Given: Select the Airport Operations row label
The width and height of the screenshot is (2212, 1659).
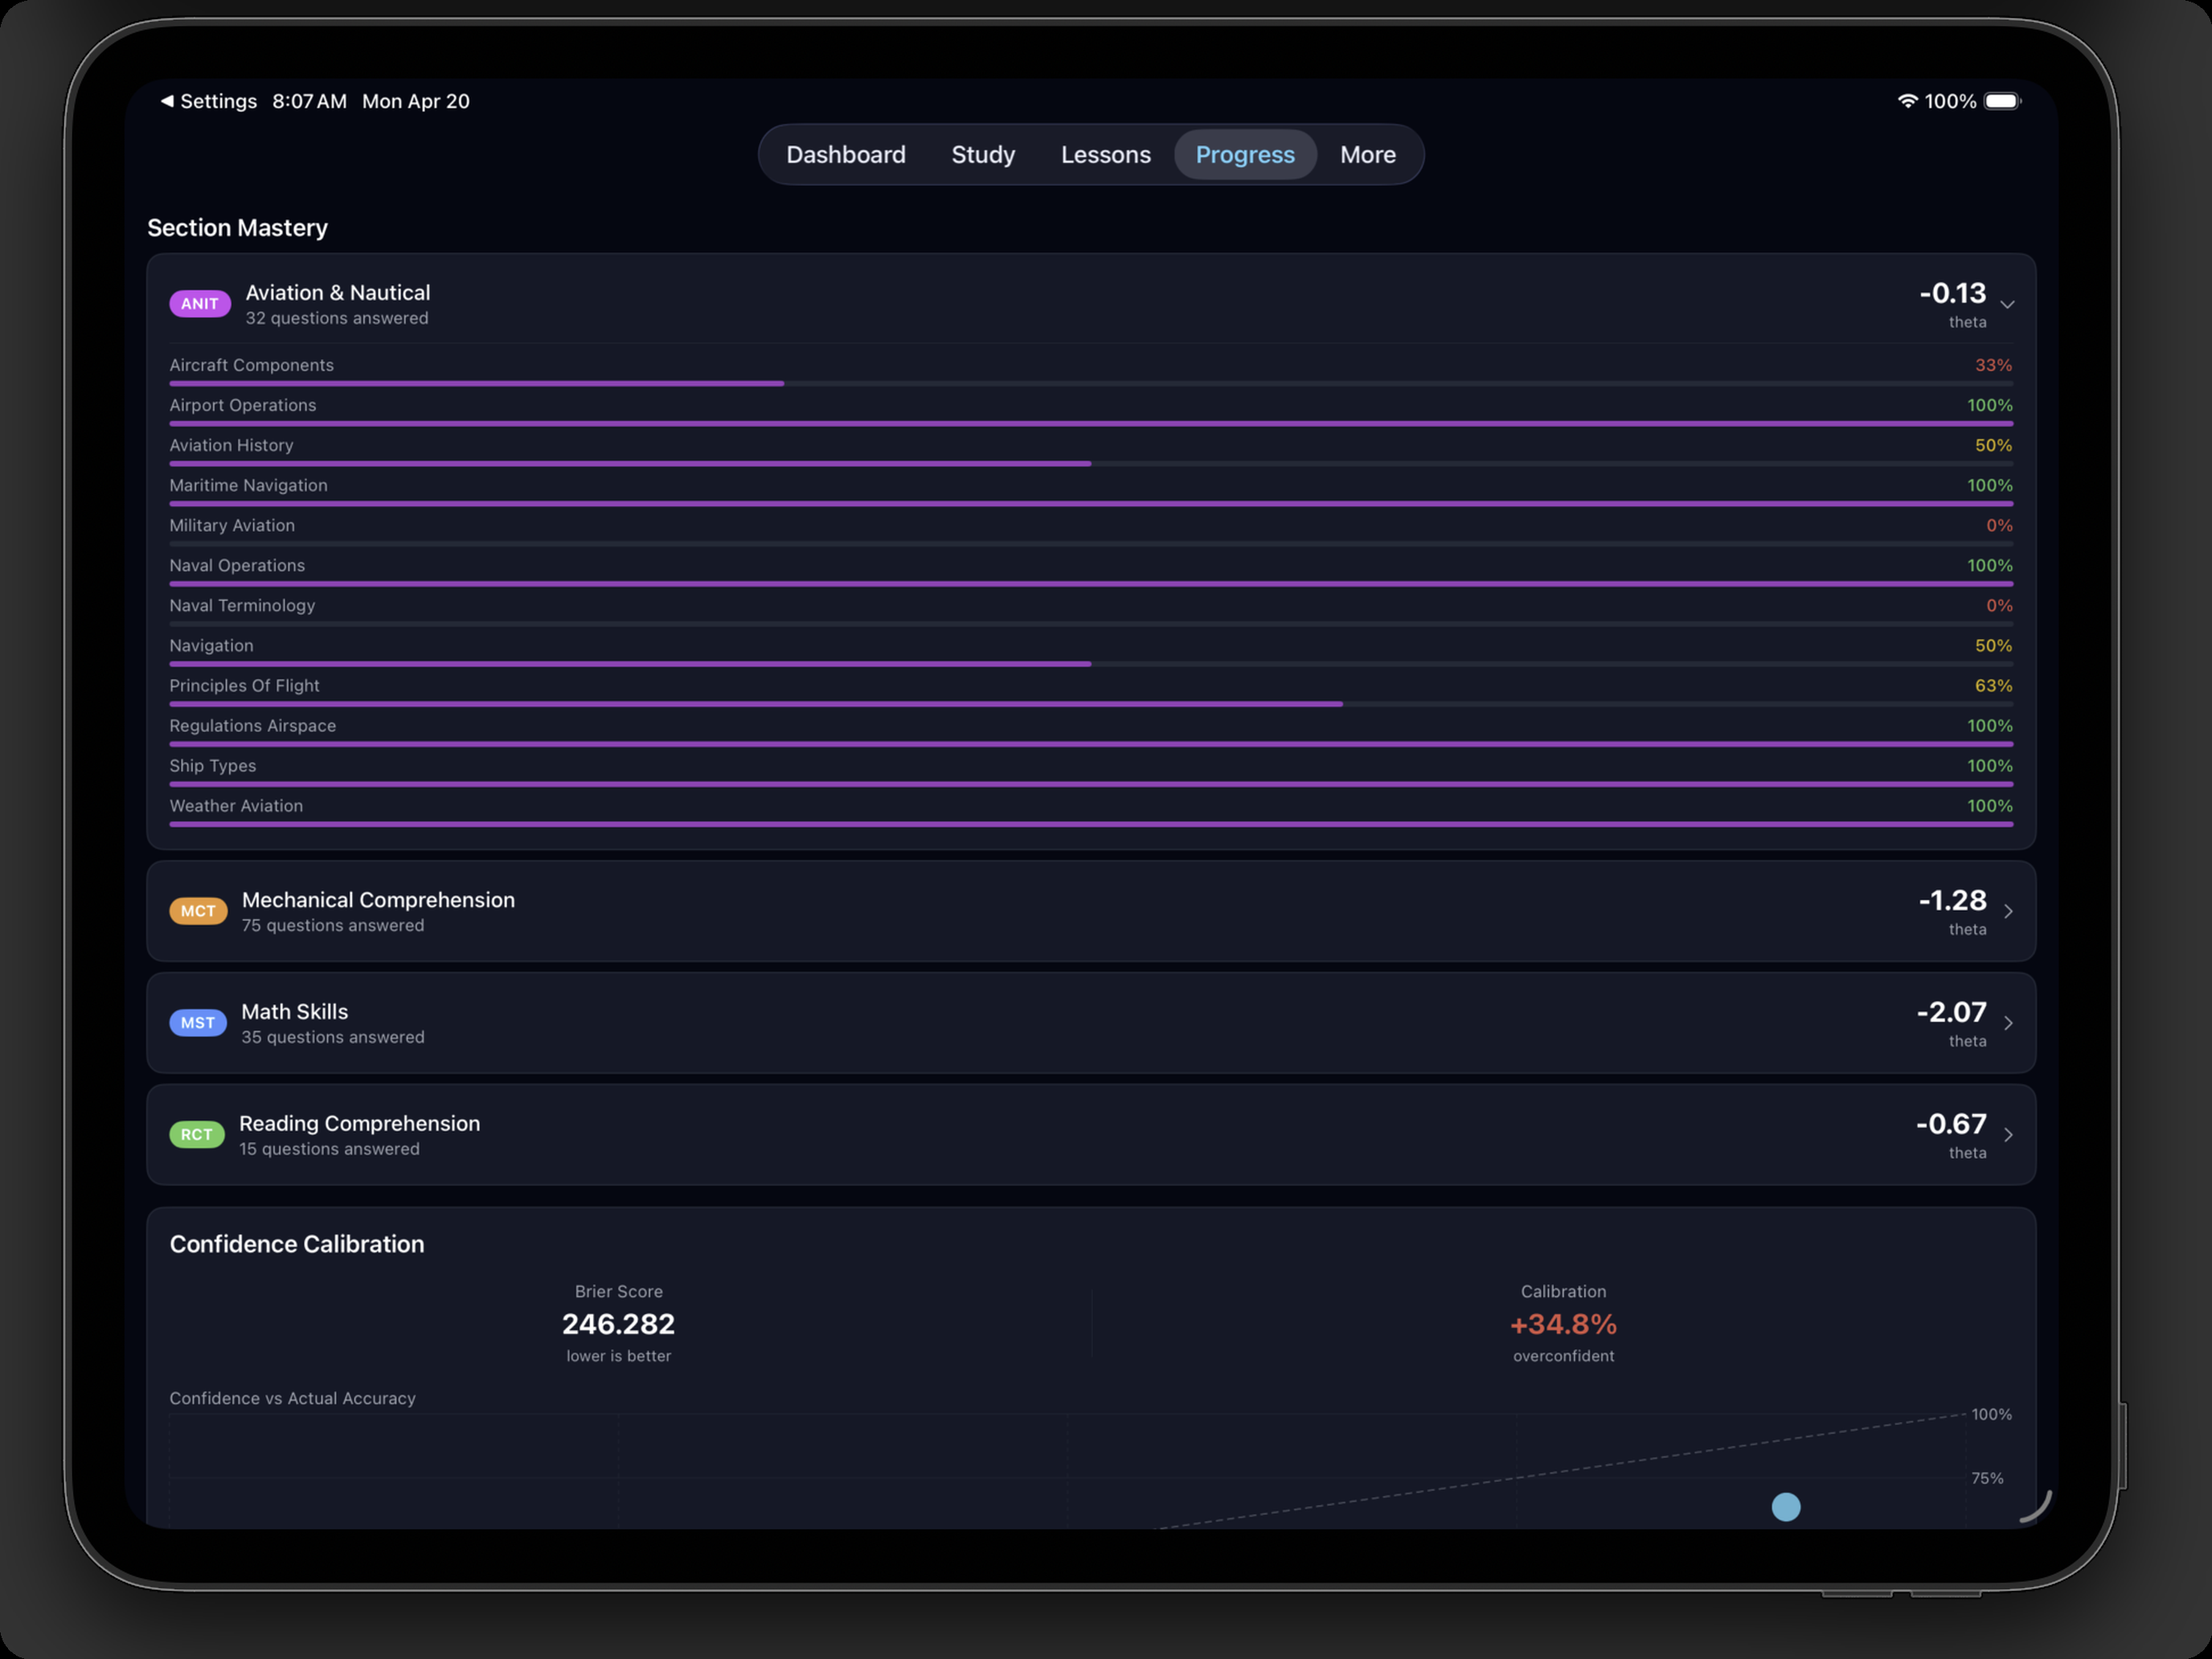Looking at the screenshot, I should (x=243, y=405).
